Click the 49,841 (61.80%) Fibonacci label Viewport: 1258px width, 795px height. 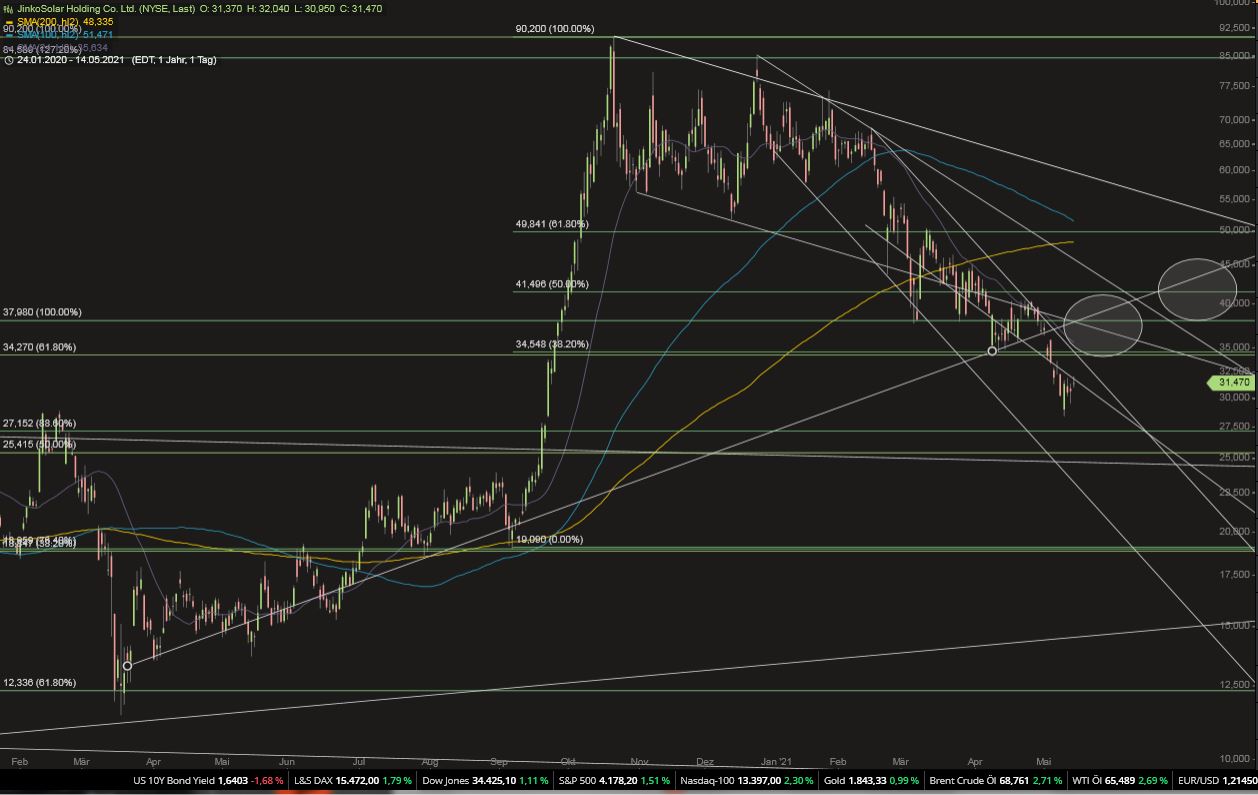[552, 224]
